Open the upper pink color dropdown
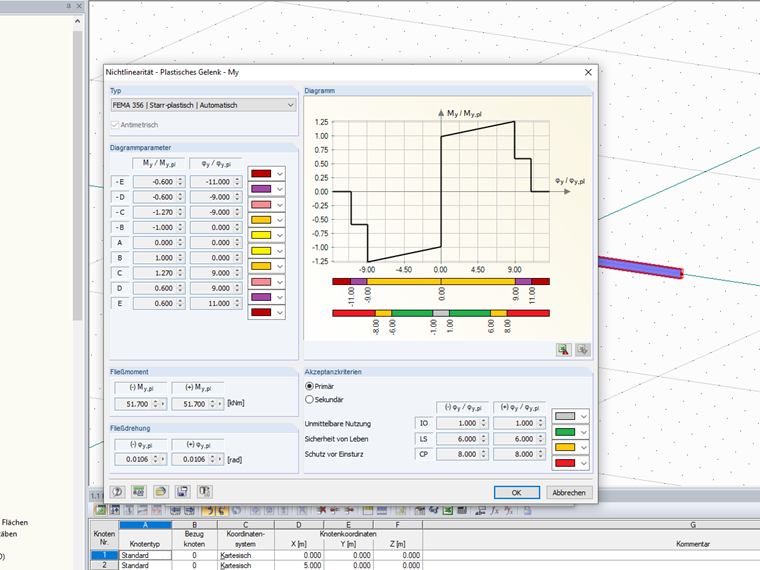The image size is (760, 570). [280, 205]
